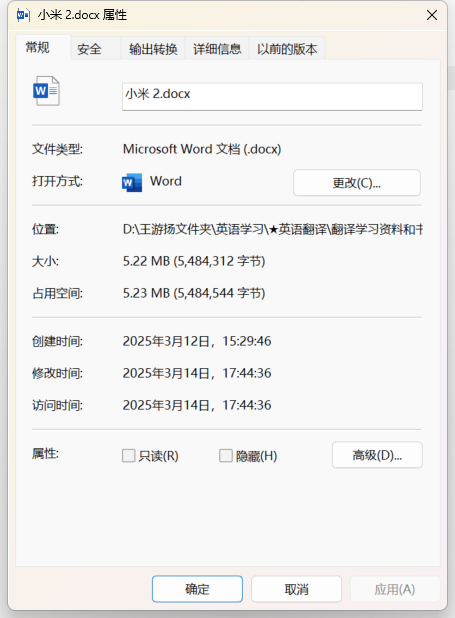Enable the 只读(R) checkbox
The width and height of the screenshot is (455, 618).
tap(129, 456)
